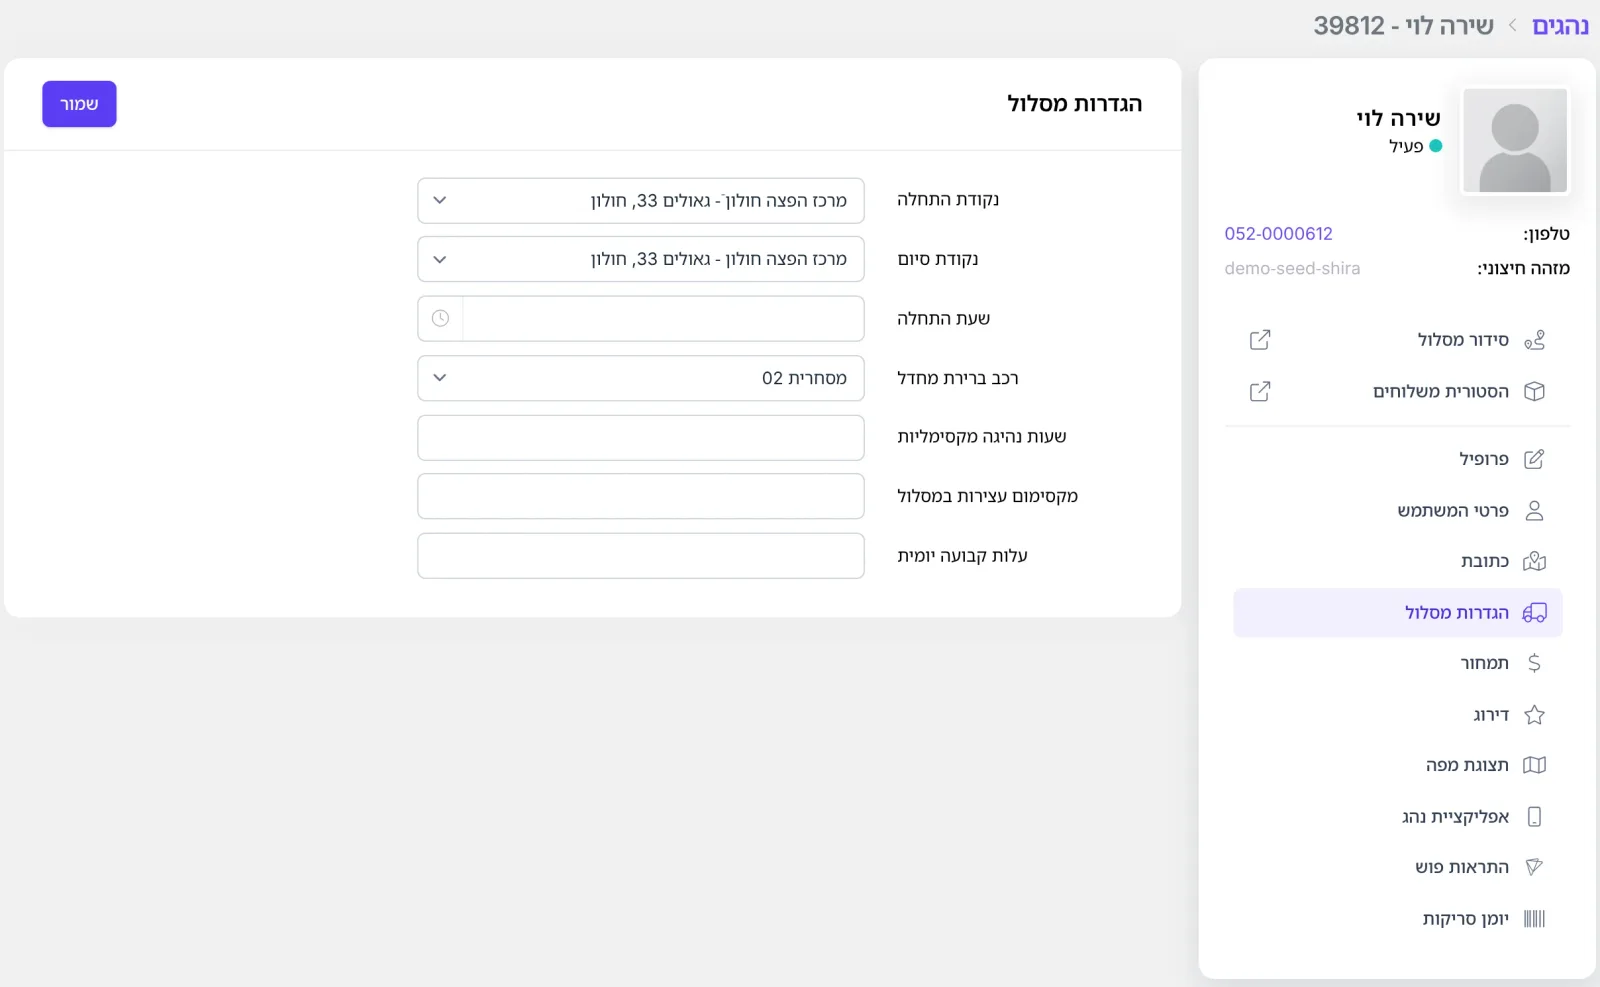1600x987 pixels.
Task: Click the שמור save button
Action: (x=79, y=104)
